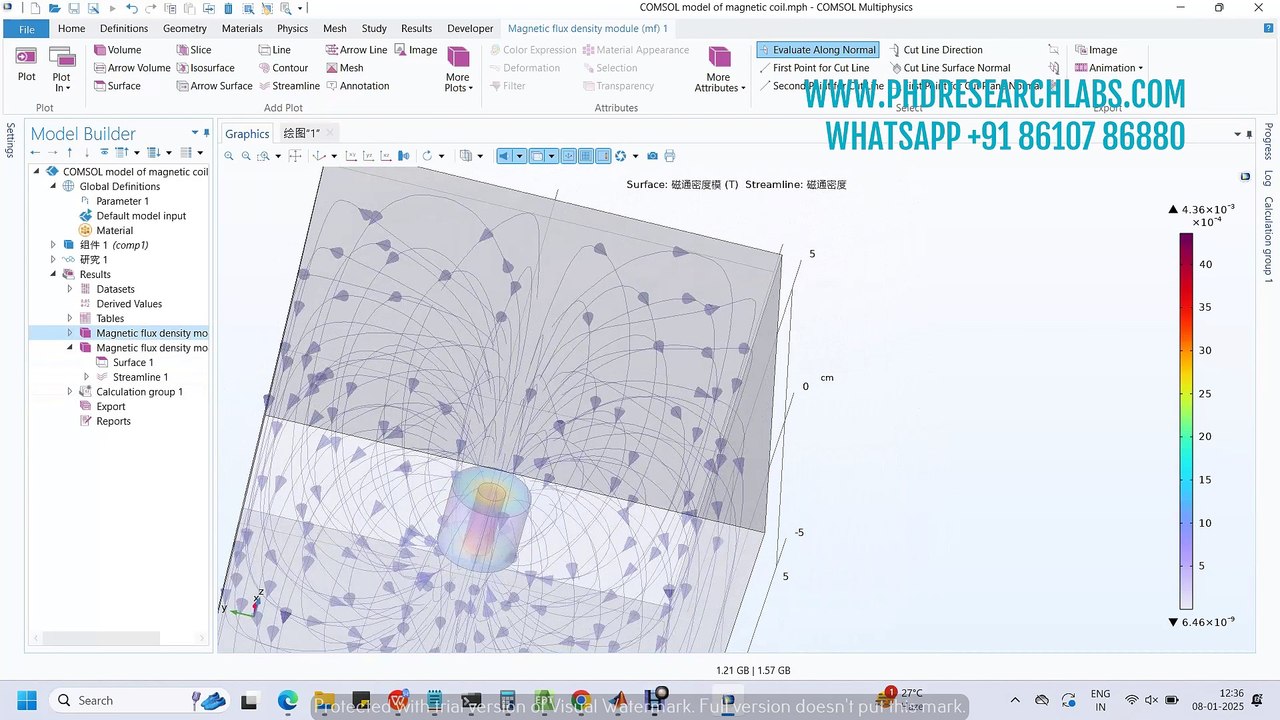1280x720 pixels.
Task: Add an Isosurface plot
Action: 205,68
